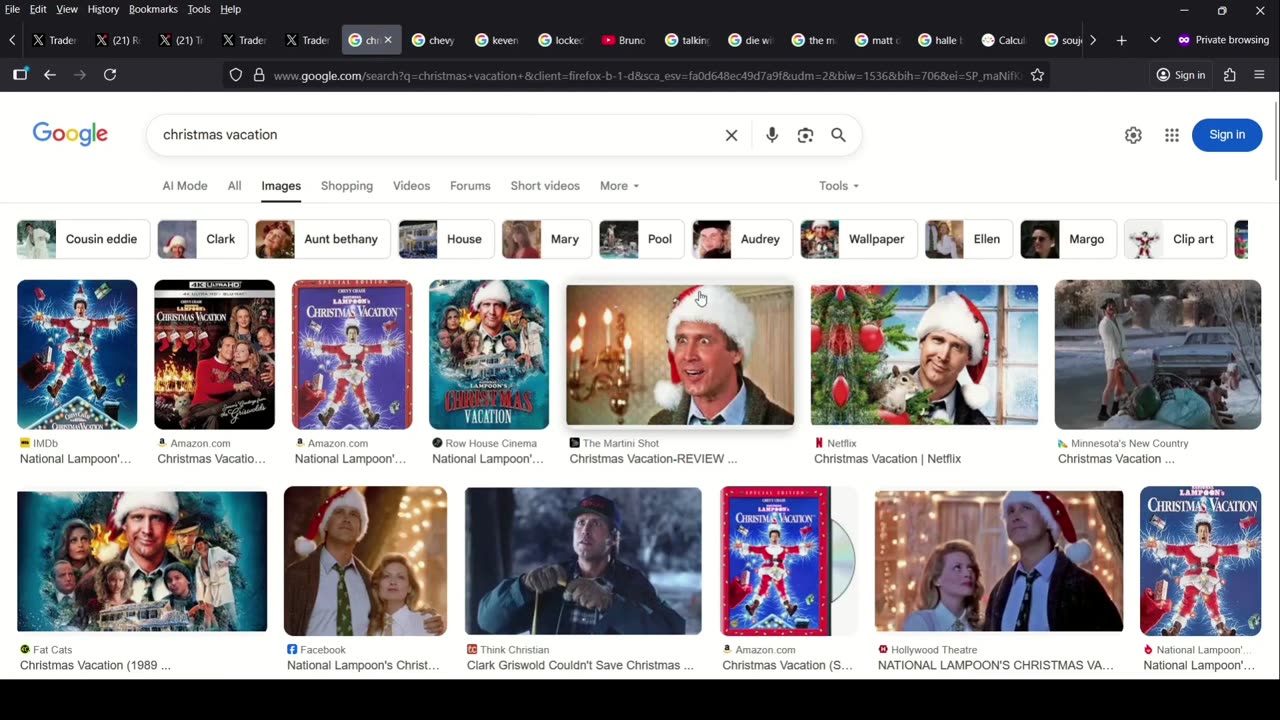
Task: Open Firefox application hamburger menu
Action: coord(1259,75)
